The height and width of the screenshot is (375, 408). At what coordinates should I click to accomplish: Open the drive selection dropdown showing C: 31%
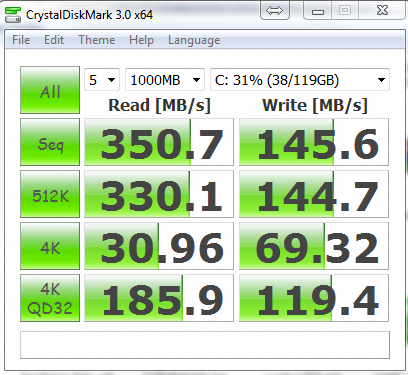coord(300,80)
